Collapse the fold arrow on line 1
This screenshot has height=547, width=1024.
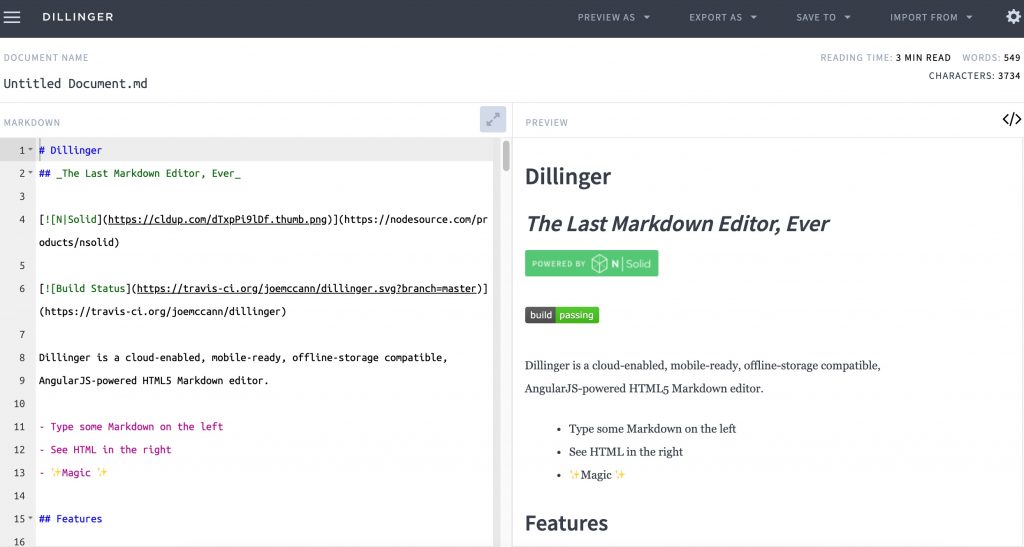point(30,150)
